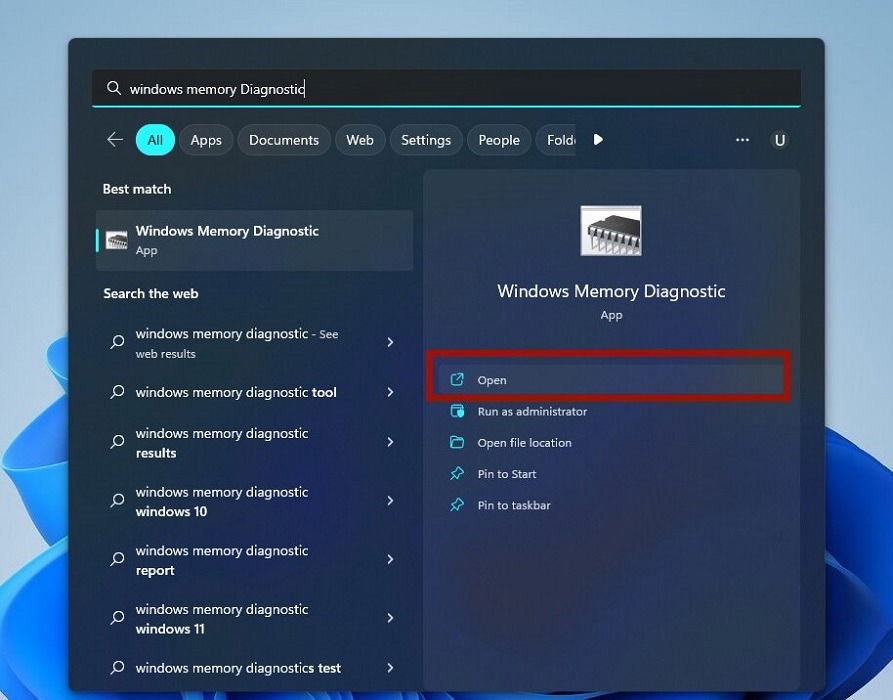Switch to the Settings filter tab

426,140
